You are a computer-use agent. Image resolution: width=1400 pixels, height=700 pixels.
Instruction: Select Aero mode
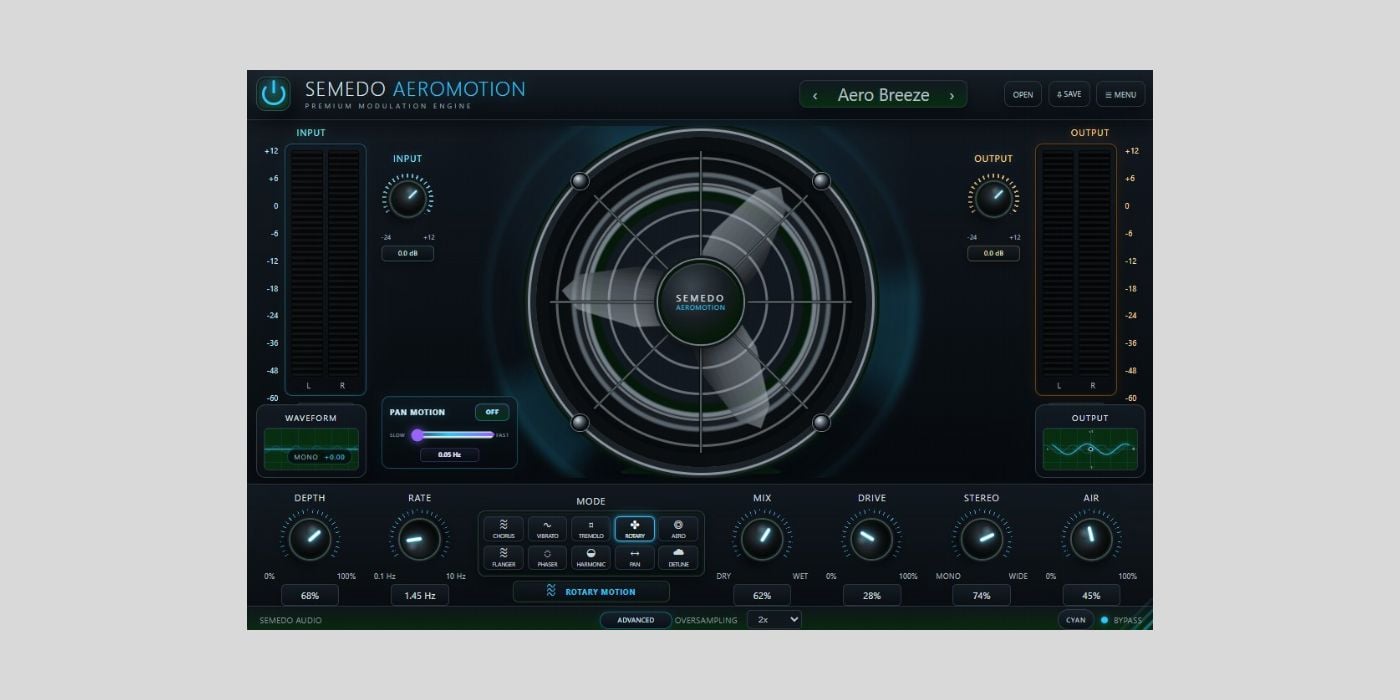(679, 529)
